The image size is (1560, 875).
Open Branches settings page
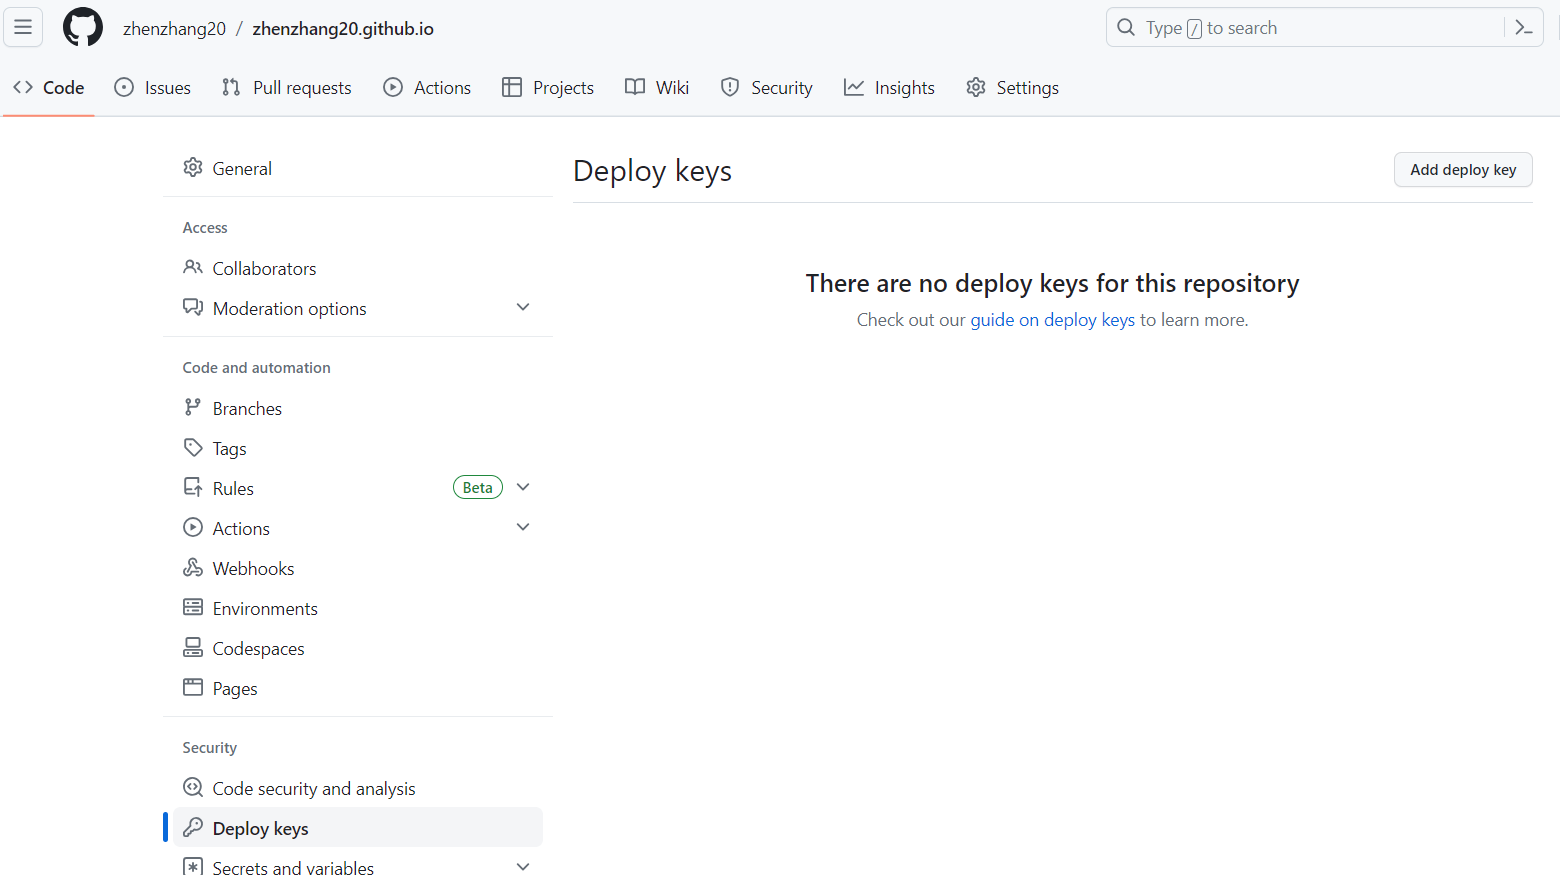[358, 408]
